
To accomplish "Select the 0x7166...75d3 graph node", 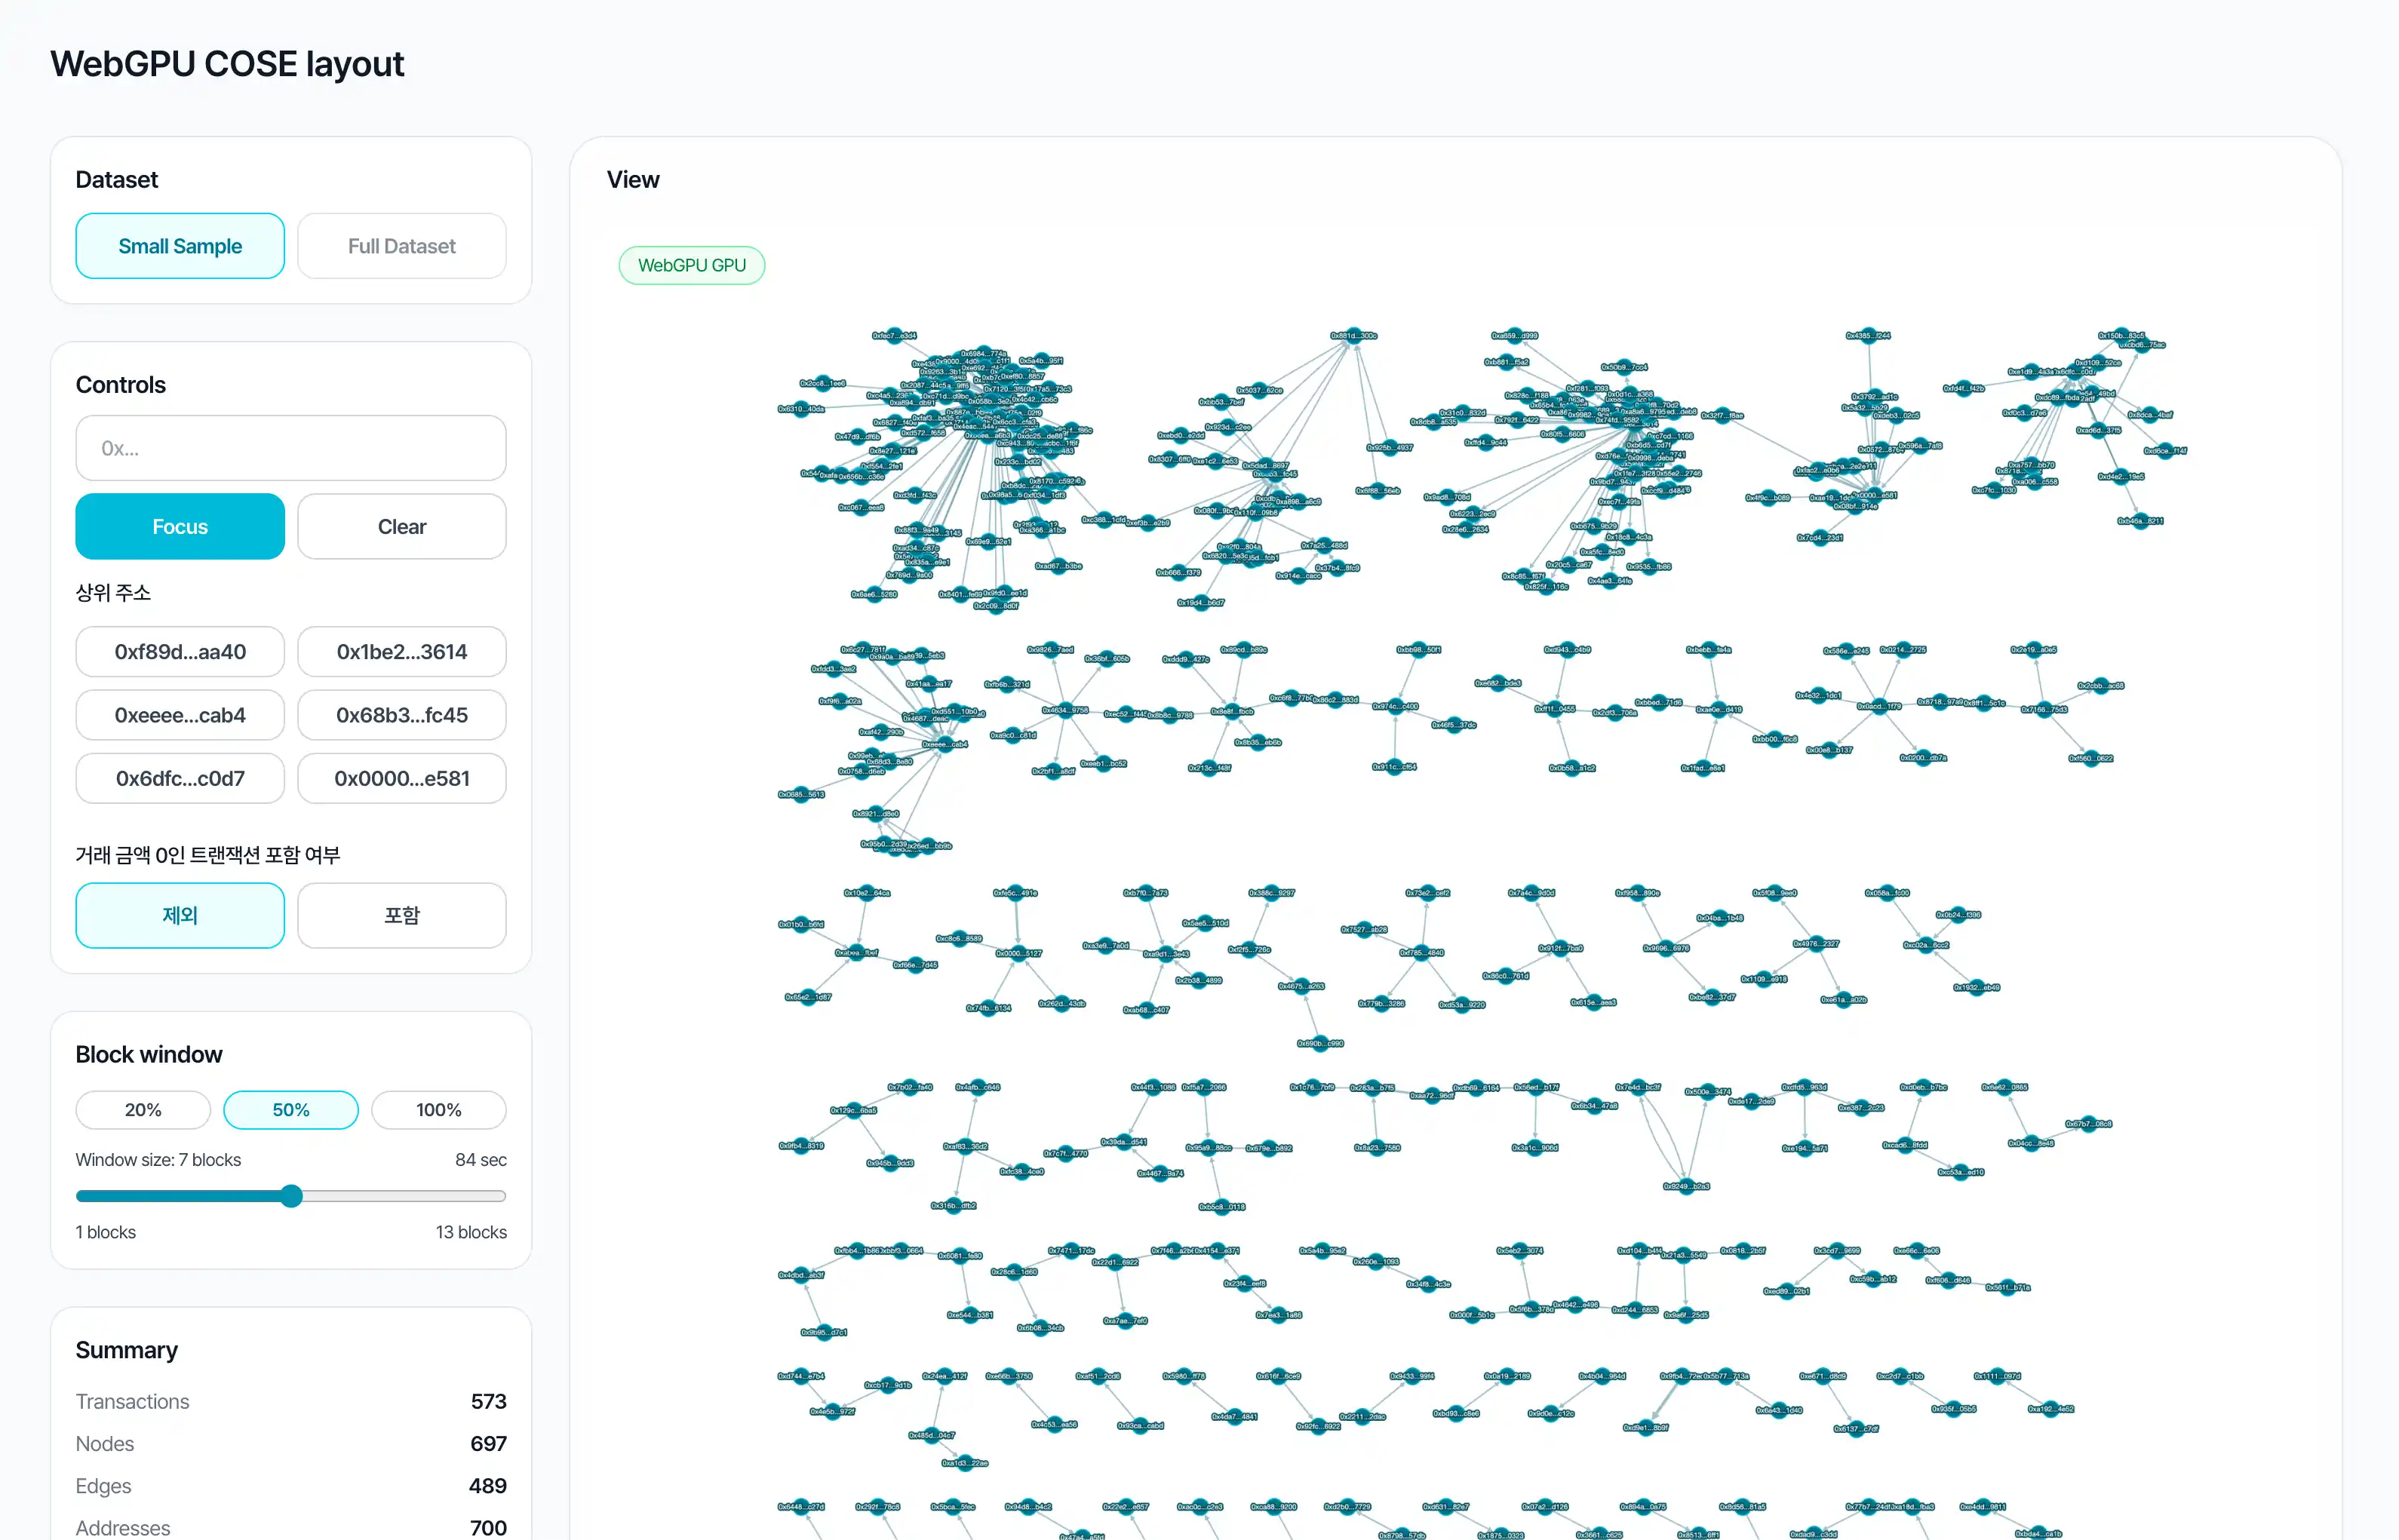I will [2044, 709].
